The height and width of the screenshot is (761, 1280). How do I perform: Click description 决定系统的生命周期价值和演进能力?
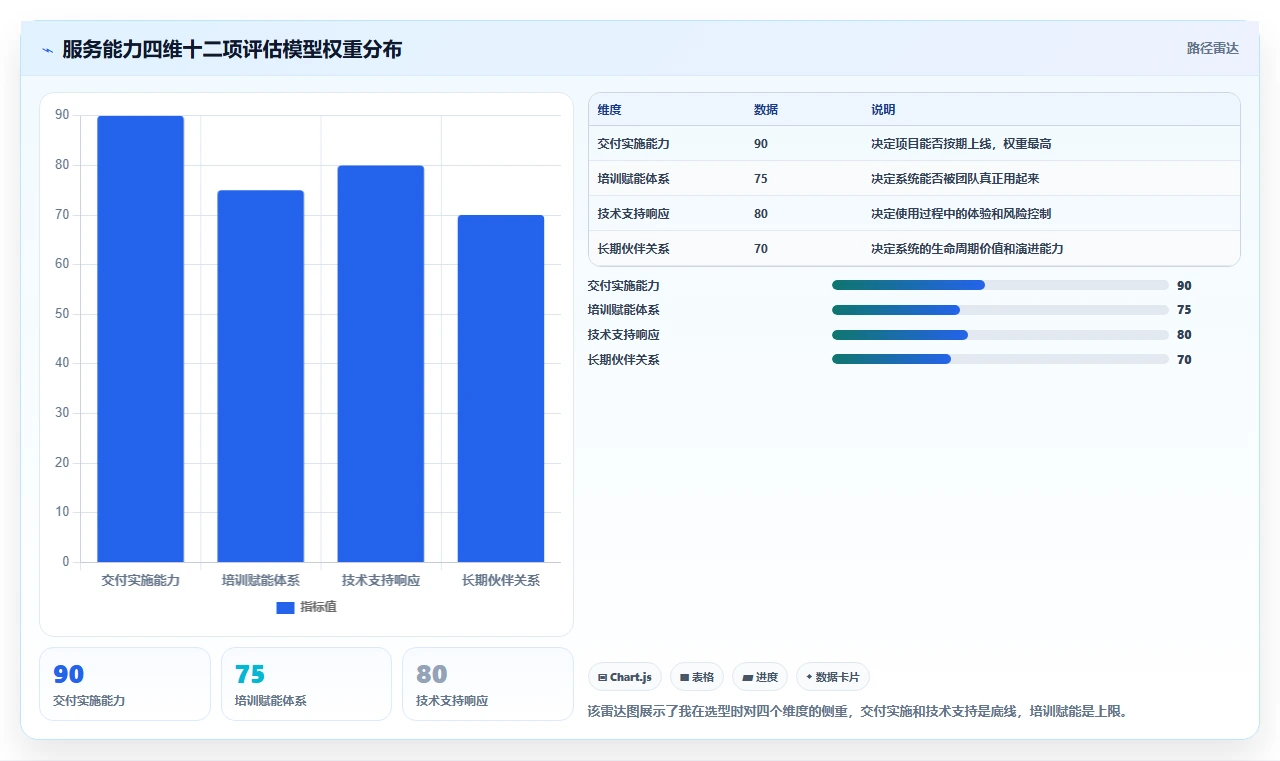967,249
